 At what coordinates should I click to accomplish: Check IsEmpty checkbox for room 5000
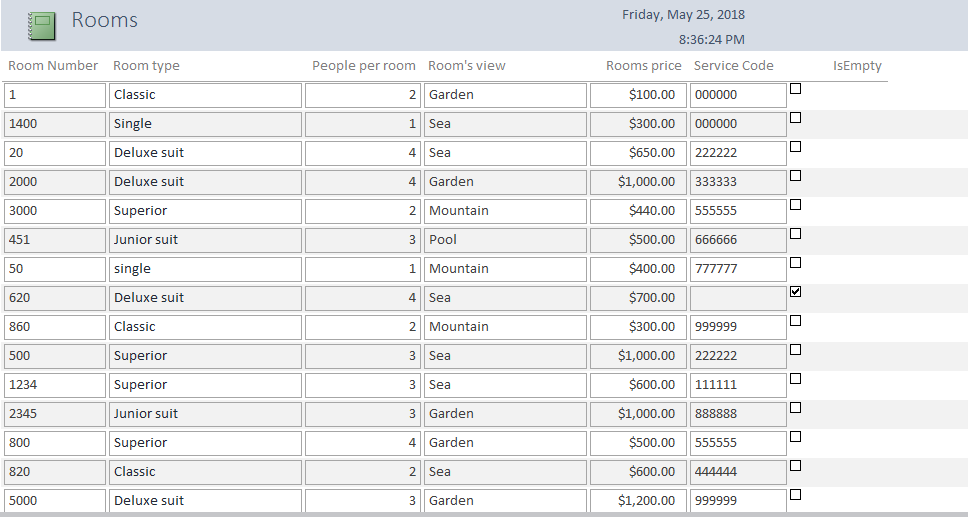[796, 495]
